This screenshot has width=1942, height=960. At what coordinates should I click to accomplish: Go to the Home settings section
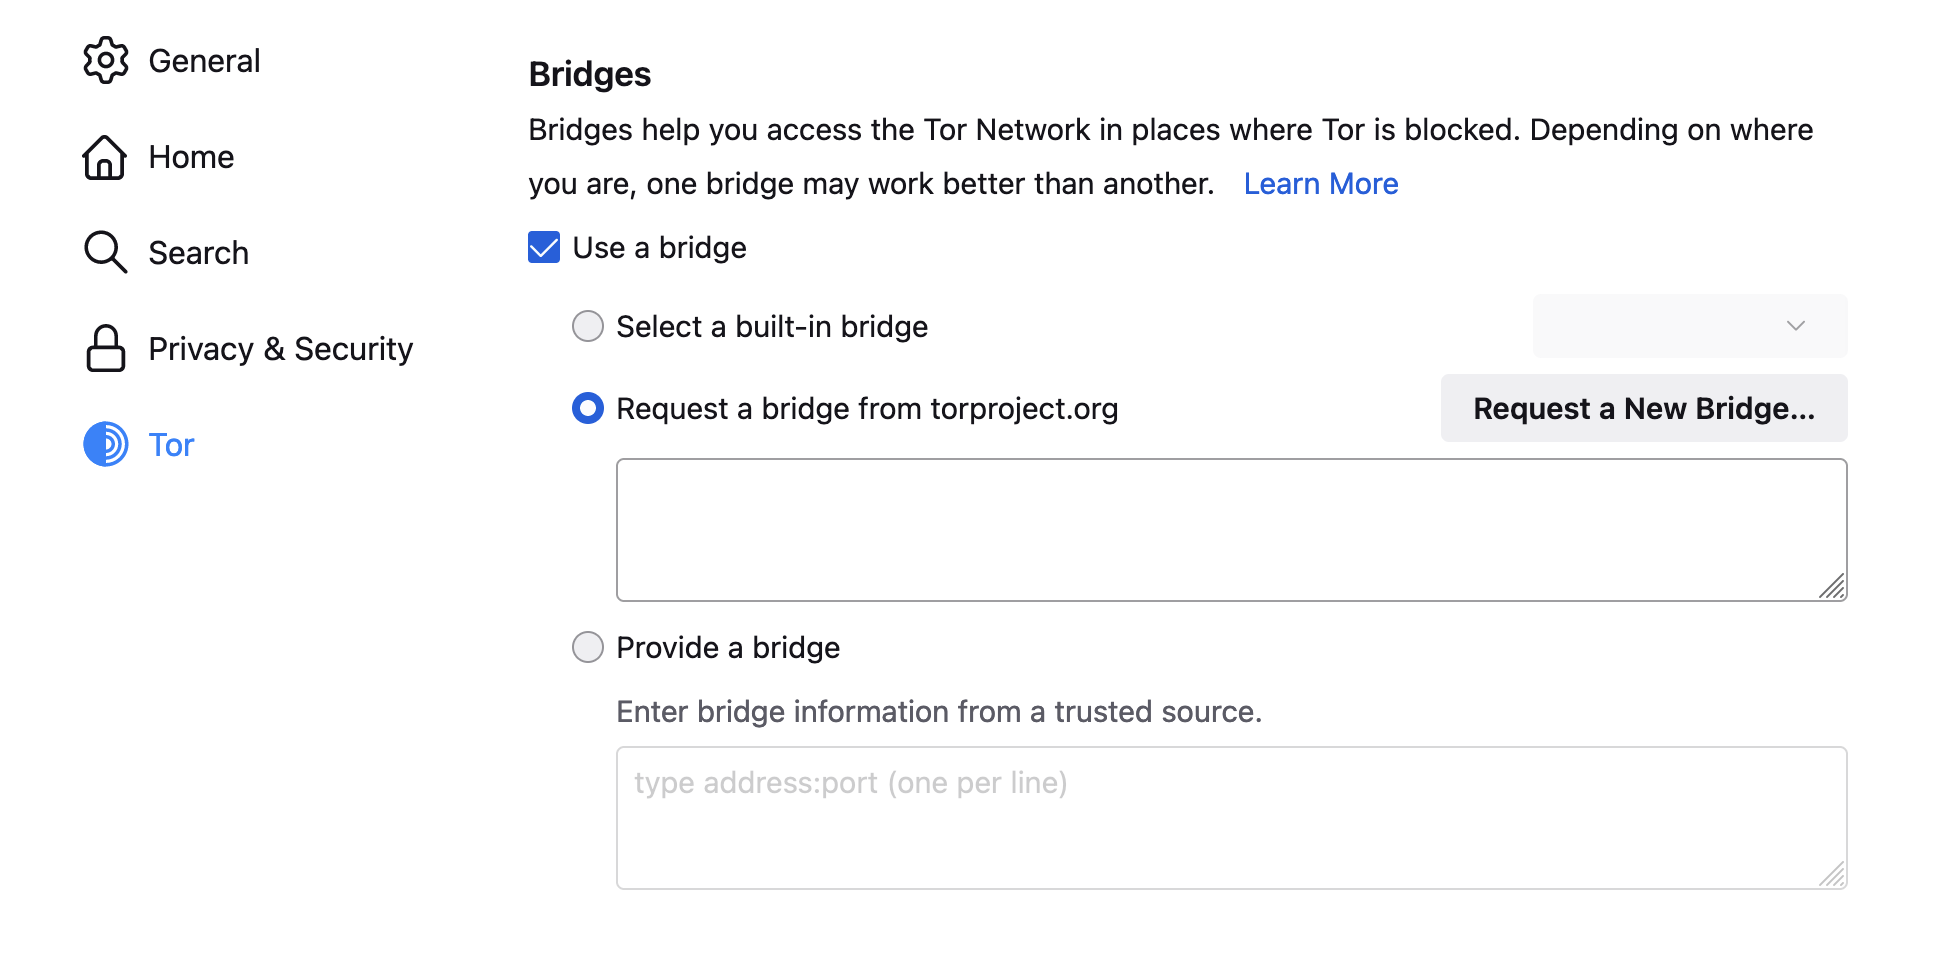191,157
